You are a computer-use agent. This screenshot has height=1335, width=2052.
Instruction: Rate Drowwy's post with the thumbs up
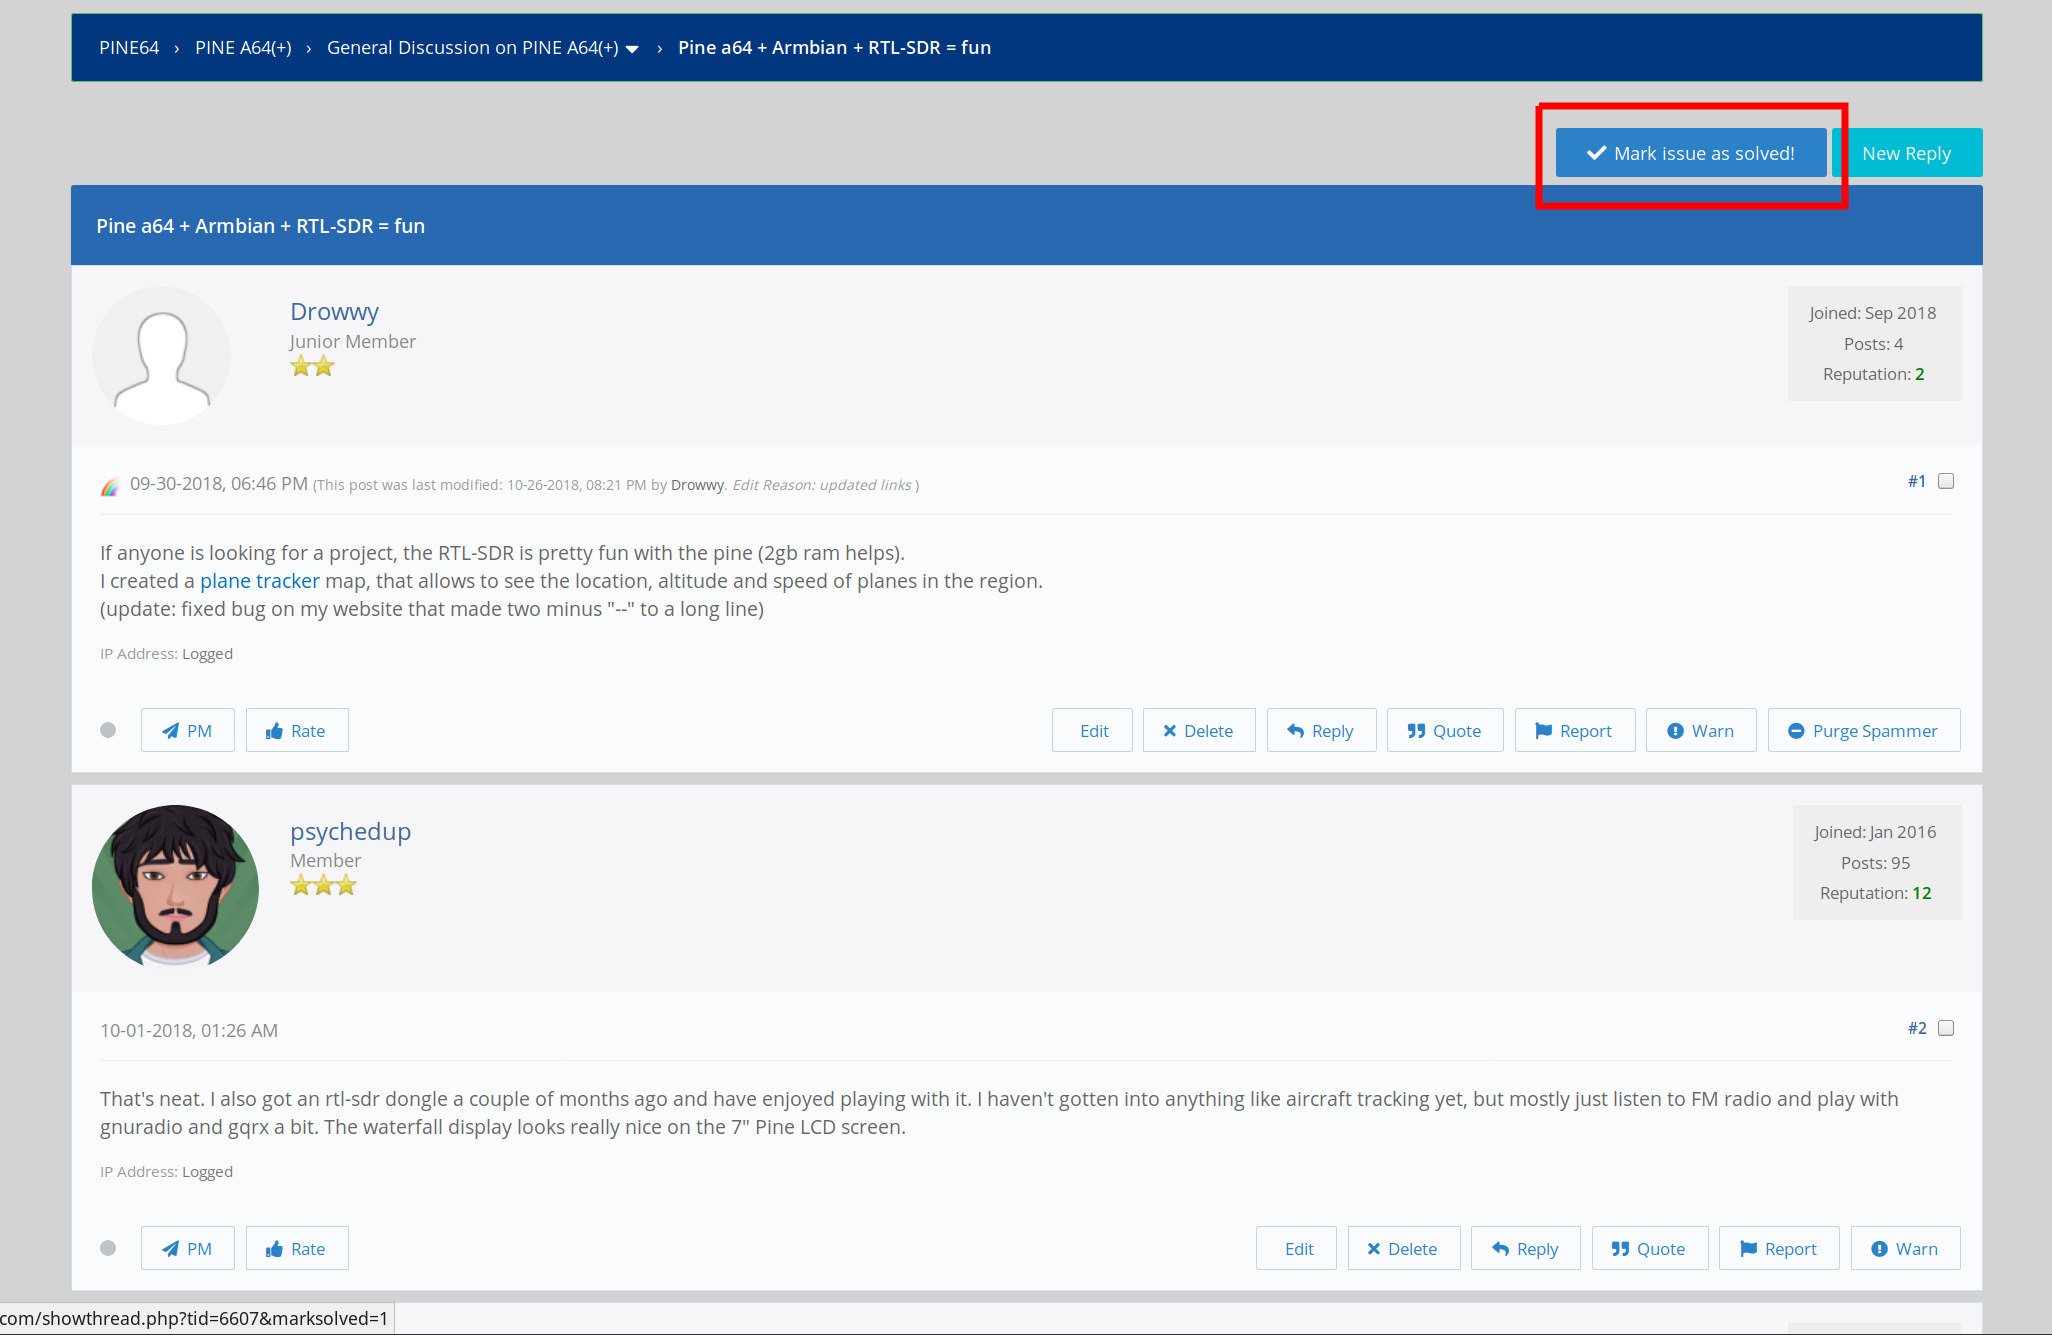(296, 731)
